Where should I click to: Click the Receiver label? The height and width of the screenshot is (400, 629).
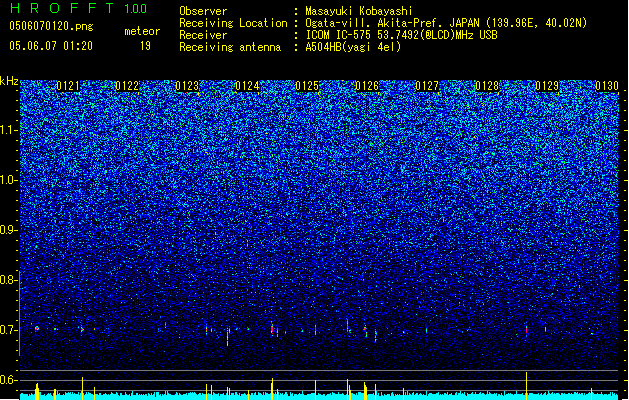point(203,35)
